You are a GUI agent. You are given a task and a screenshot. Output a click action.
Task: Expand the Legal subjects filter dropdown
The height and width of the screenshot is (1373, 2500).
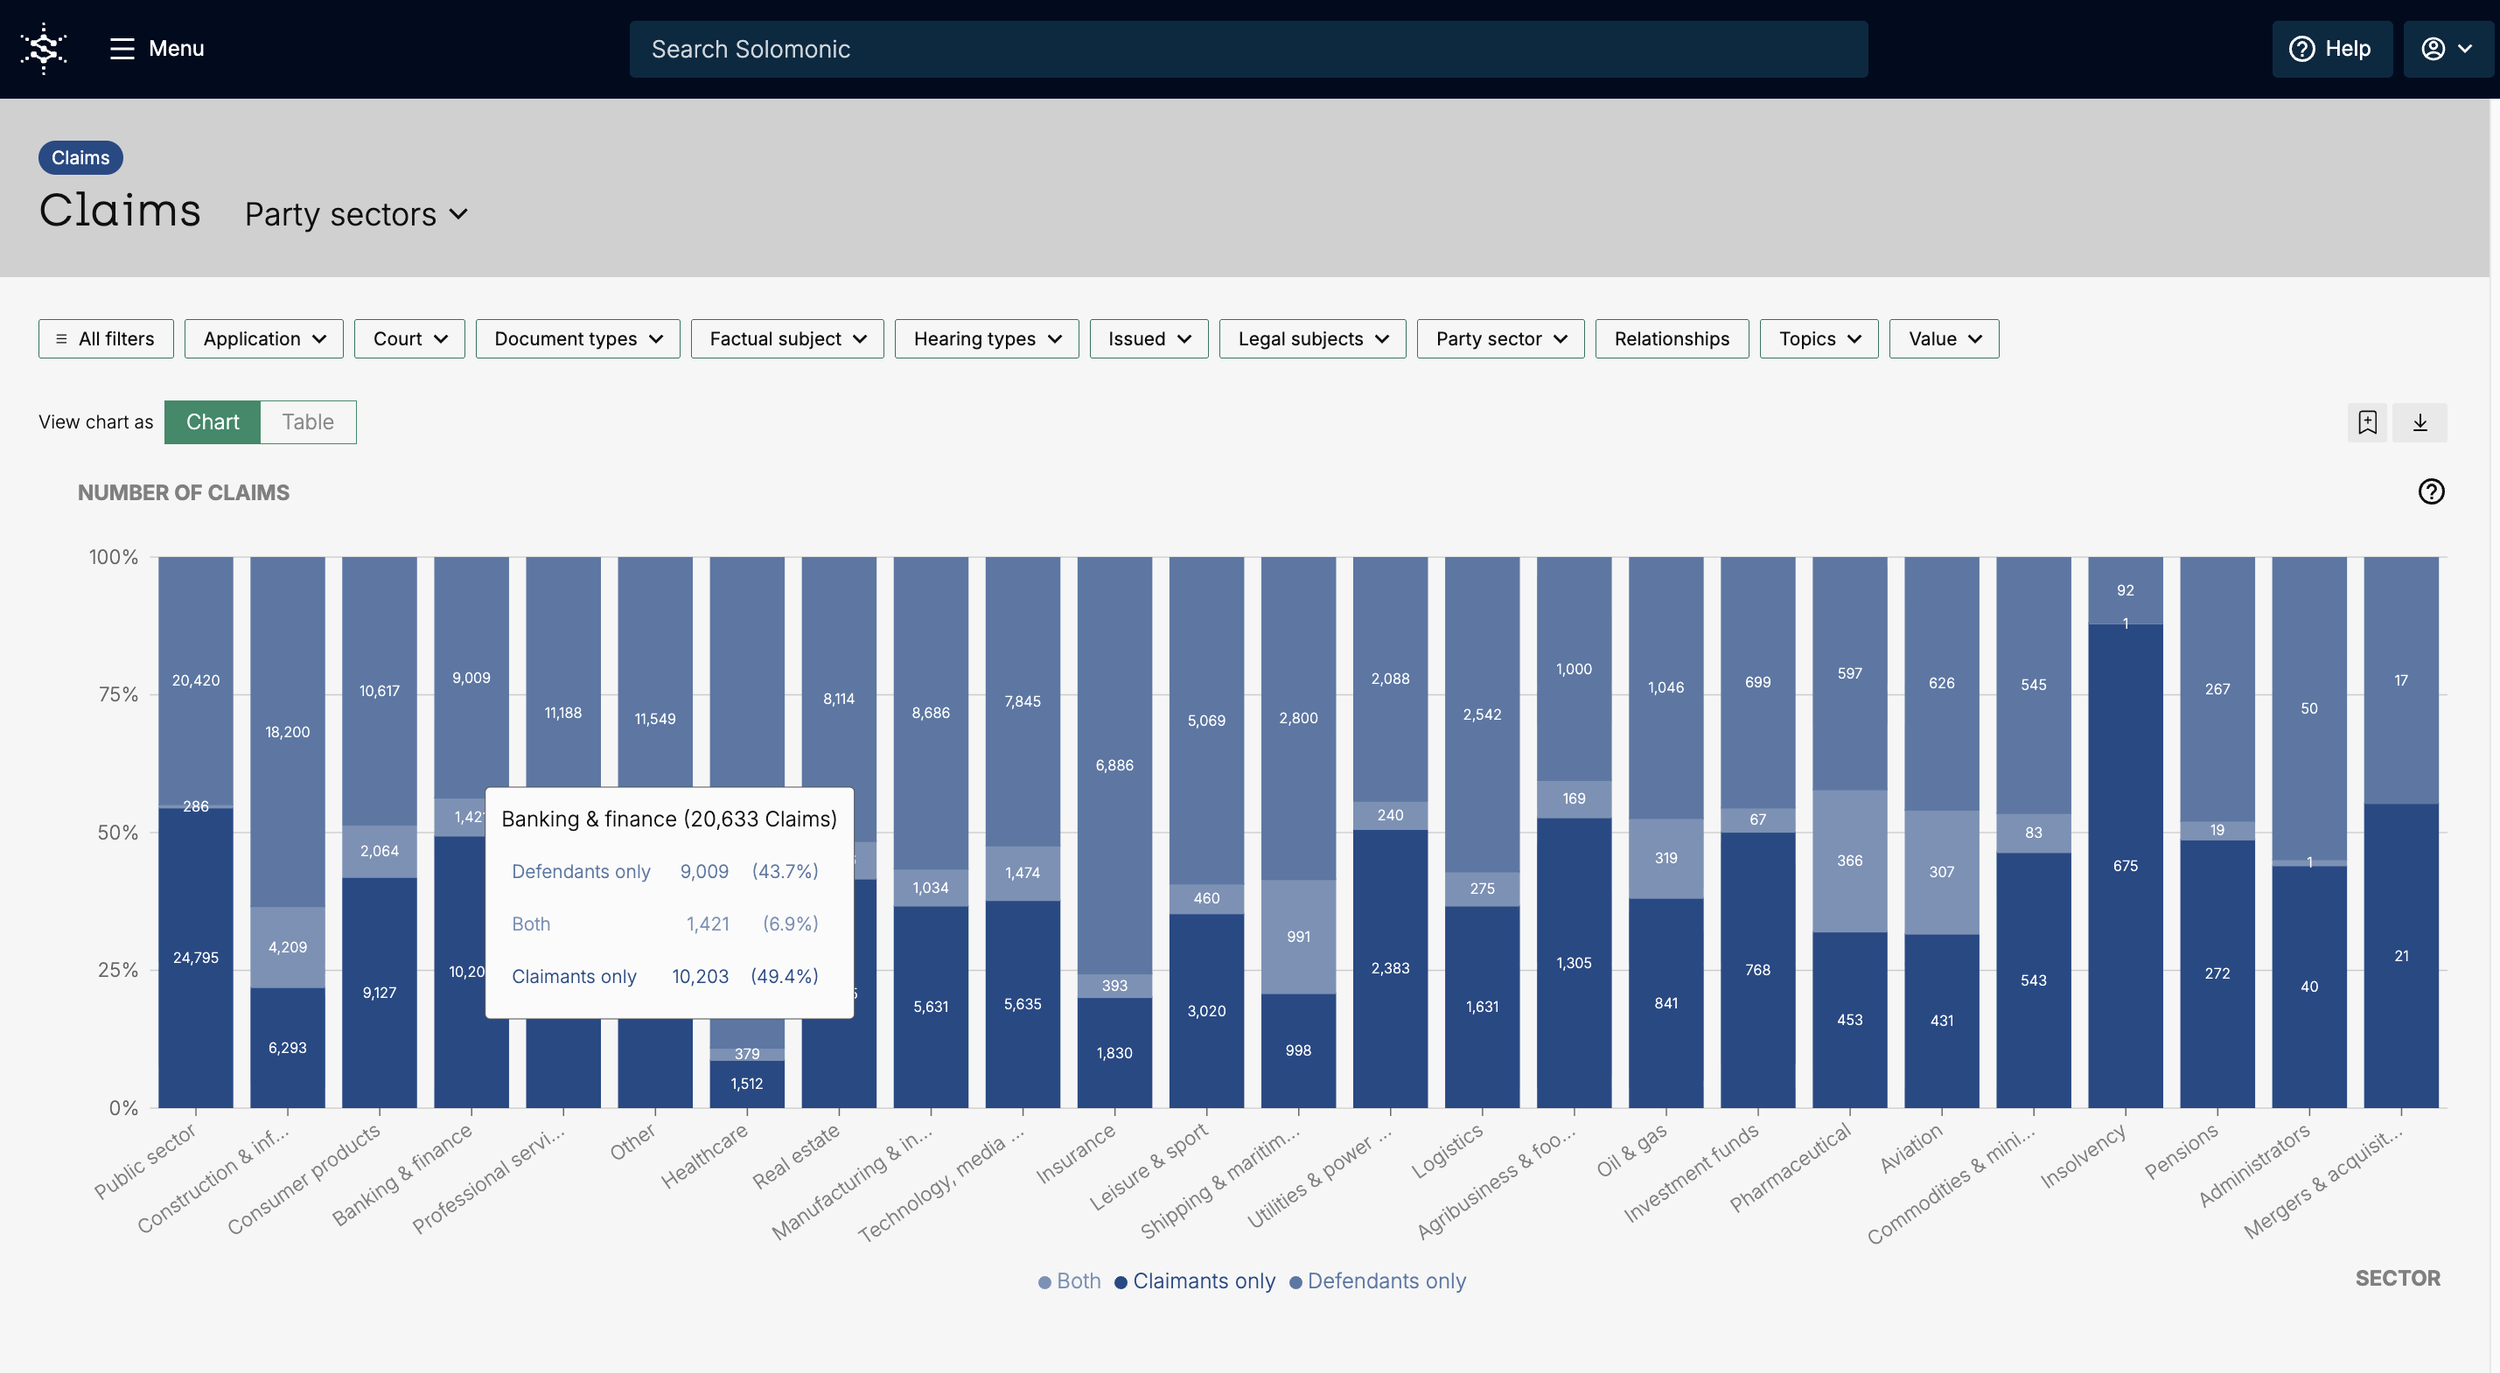coord(1312,338)
